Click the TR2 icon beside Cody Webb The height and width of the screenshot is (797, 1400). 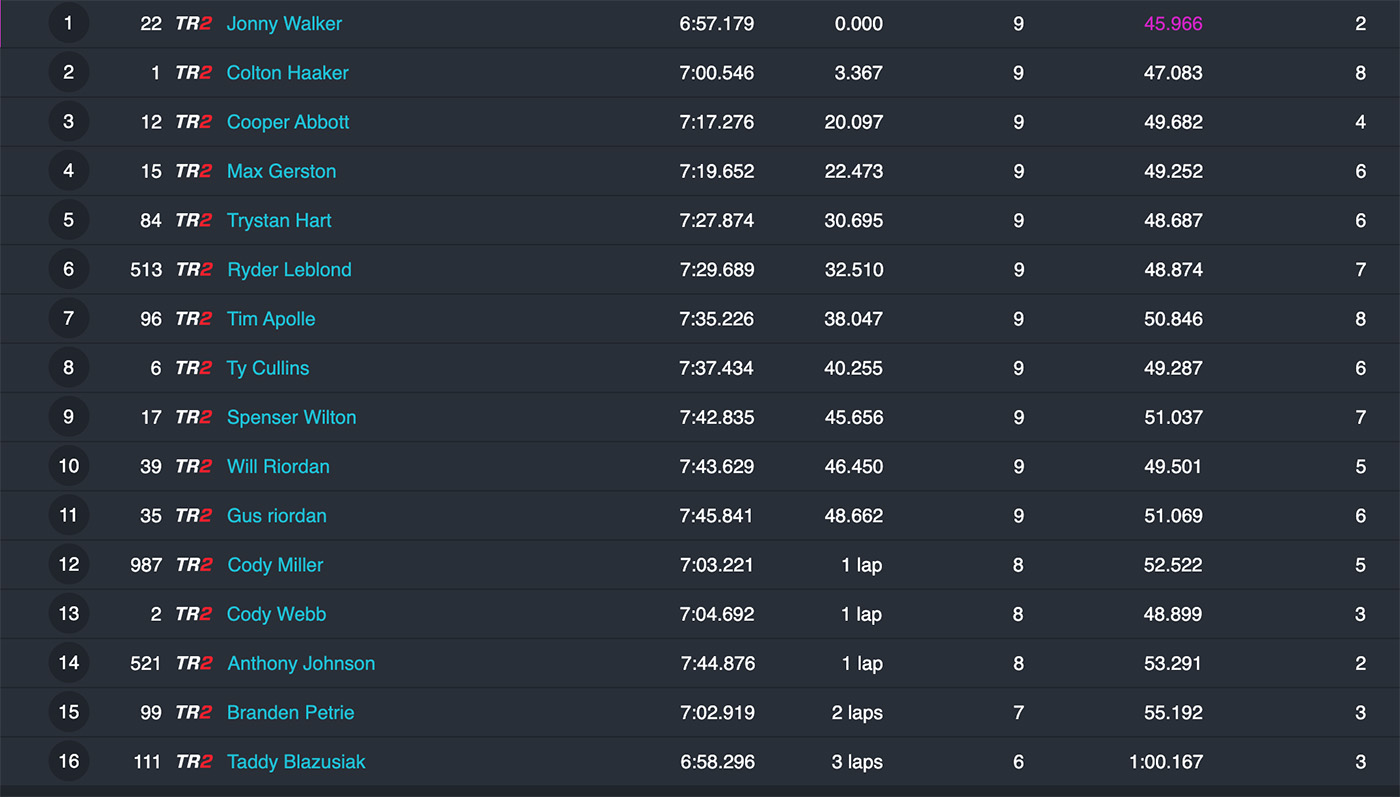click(x=193, y=614)
